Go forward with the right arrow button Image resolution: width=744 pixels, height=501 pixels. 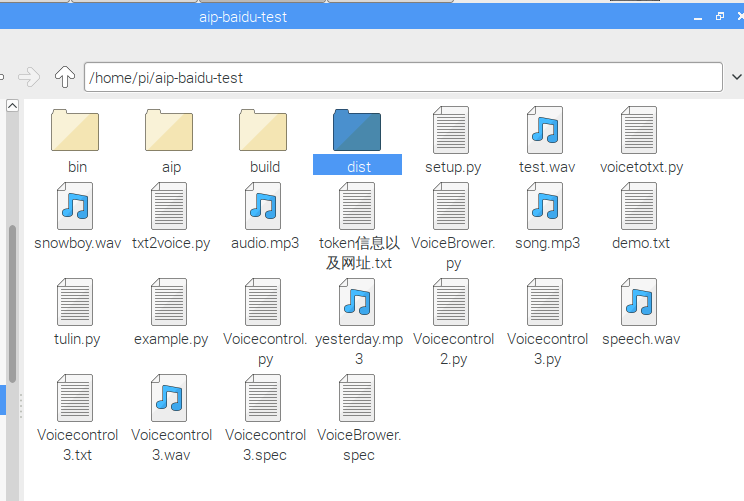coord(29,77)
